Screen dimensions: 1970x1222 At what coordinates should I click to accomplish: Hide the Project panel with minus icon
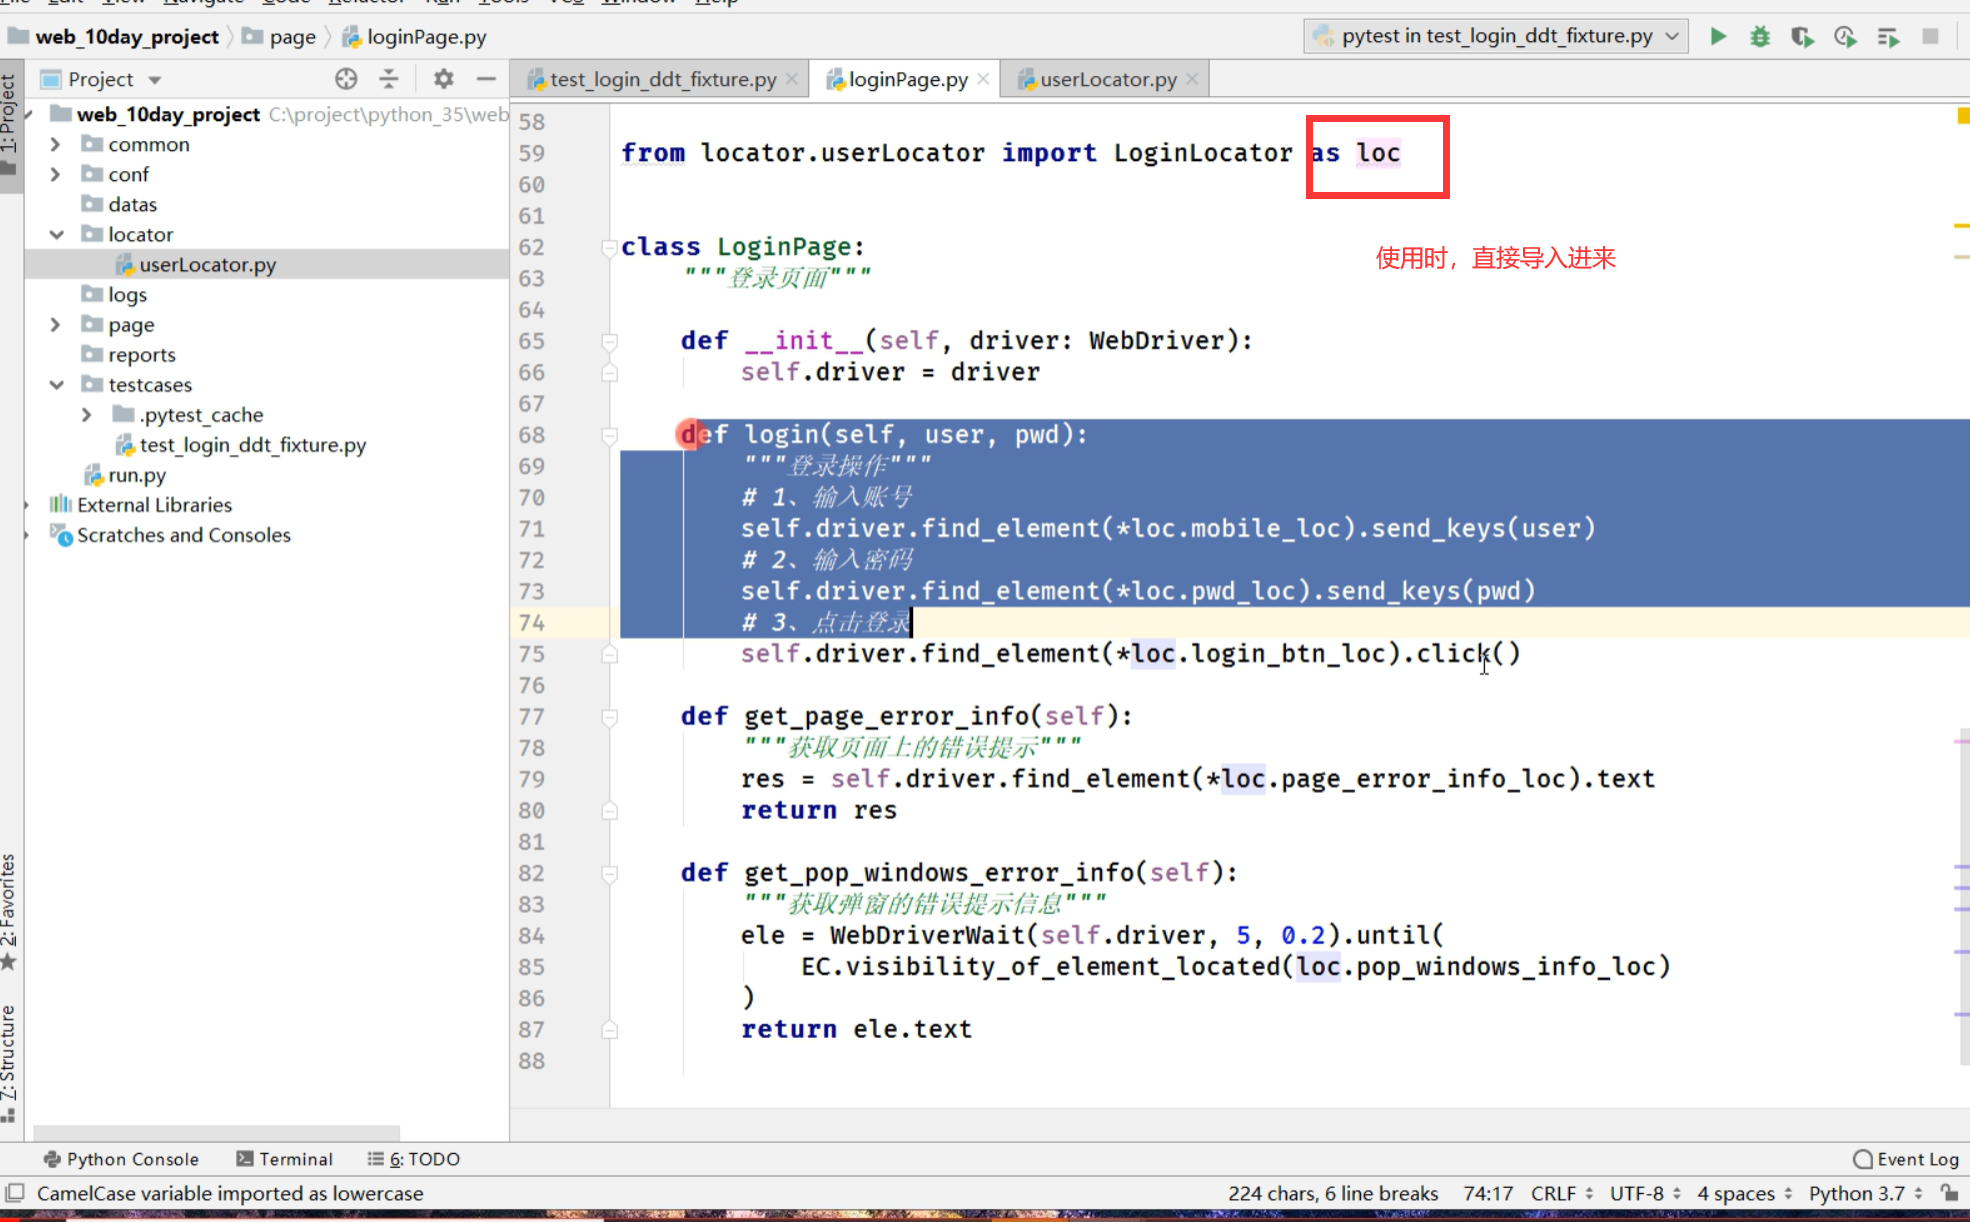pos(486,79)
